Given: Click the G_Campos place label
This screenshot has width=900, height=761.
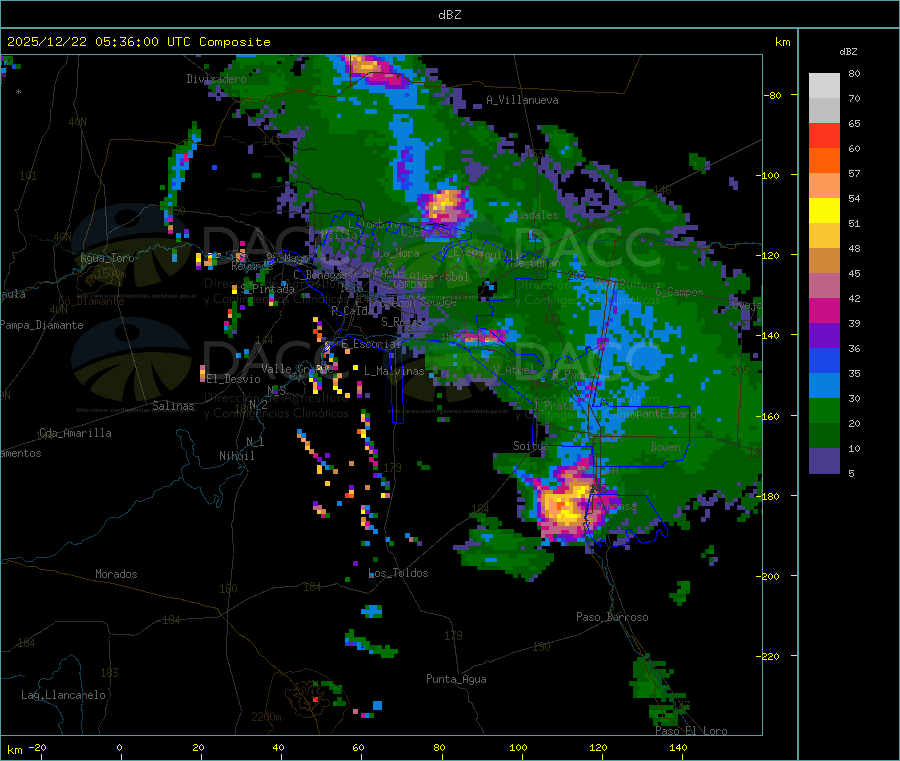Looking at the screenshot, I should click(x=680, y=292).
